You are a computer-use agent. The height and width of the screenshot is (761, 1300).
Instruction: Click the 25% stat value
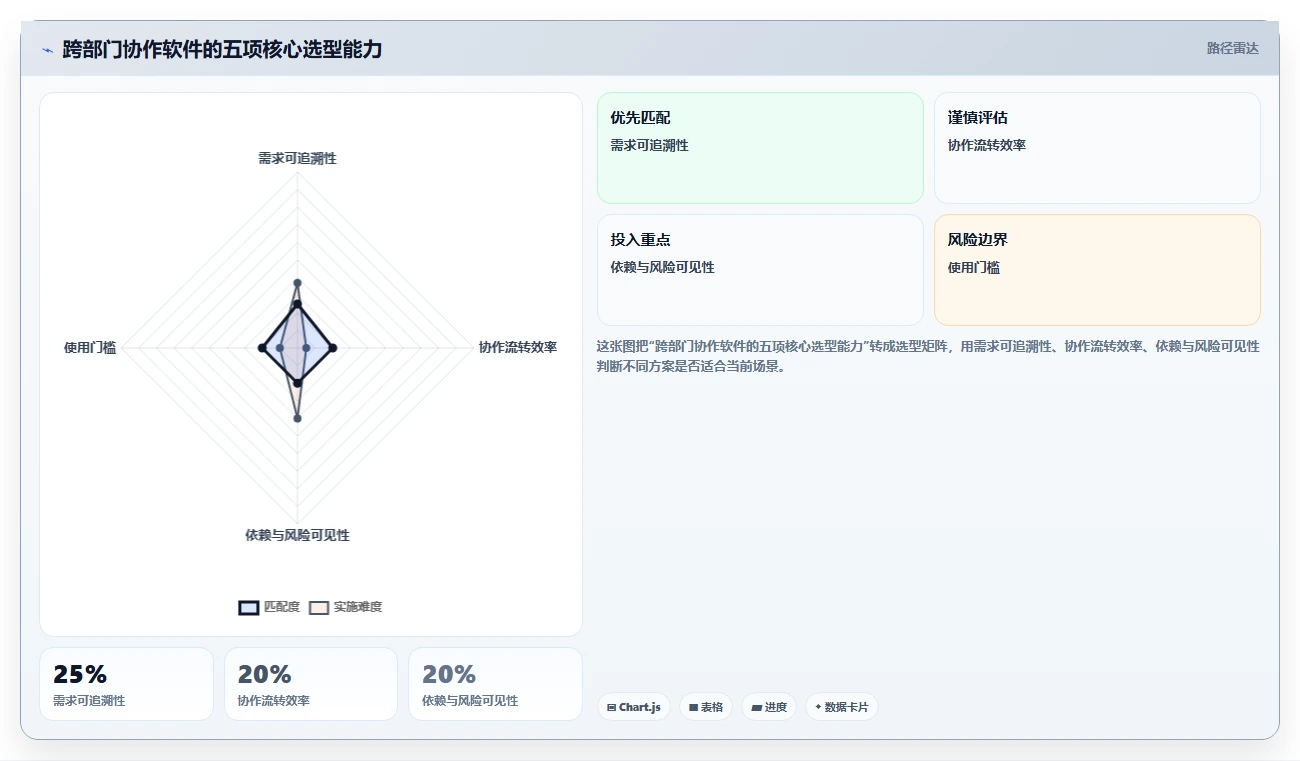tap(80, 674)
